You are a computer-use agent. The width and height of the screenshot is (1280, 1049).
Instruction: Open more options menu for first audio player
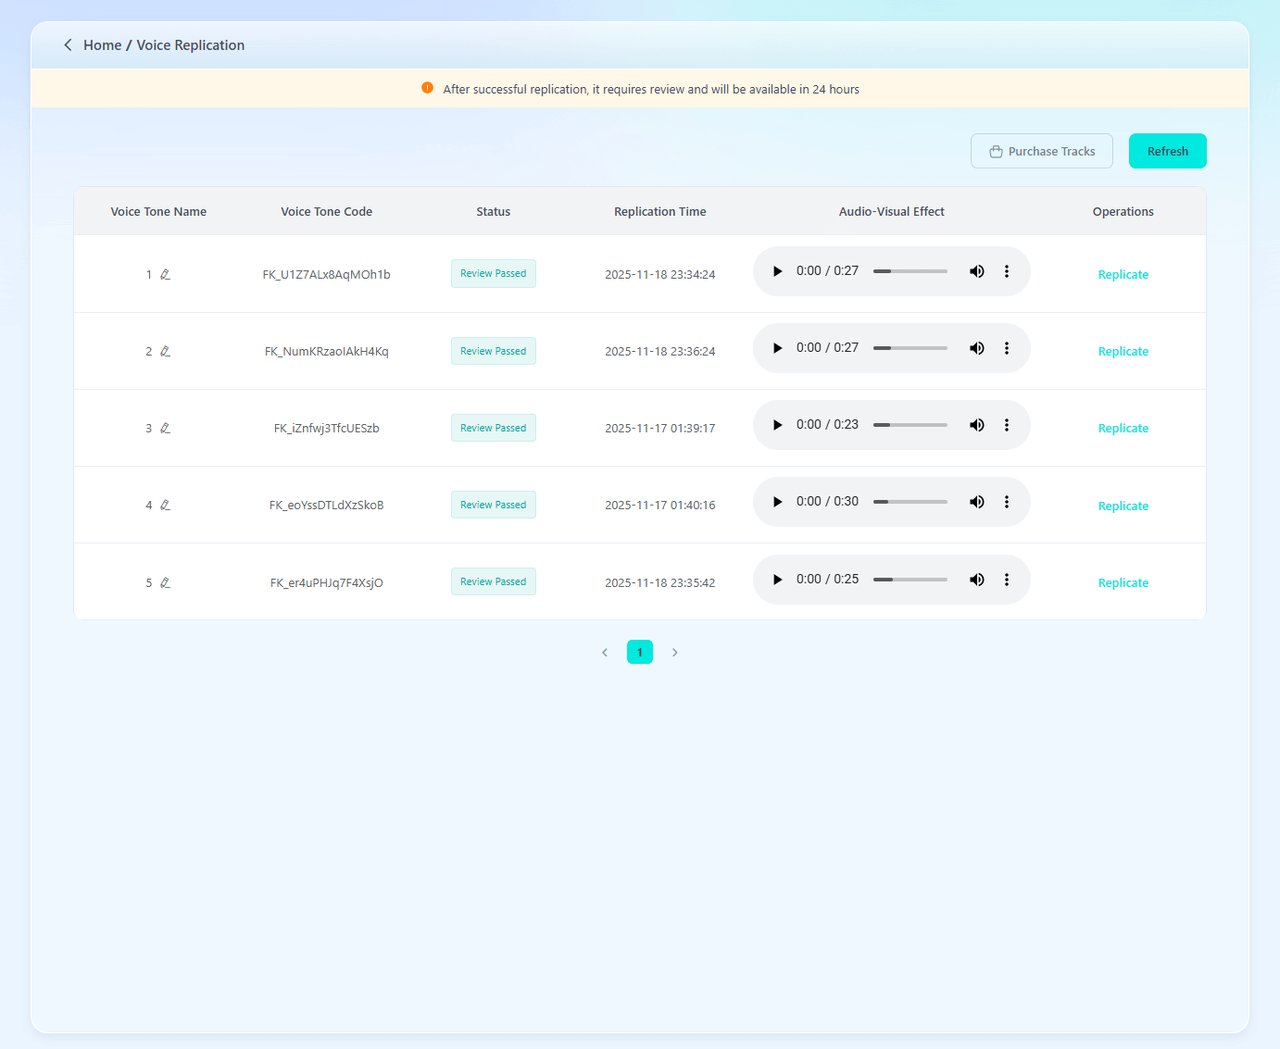[1006, 271]
